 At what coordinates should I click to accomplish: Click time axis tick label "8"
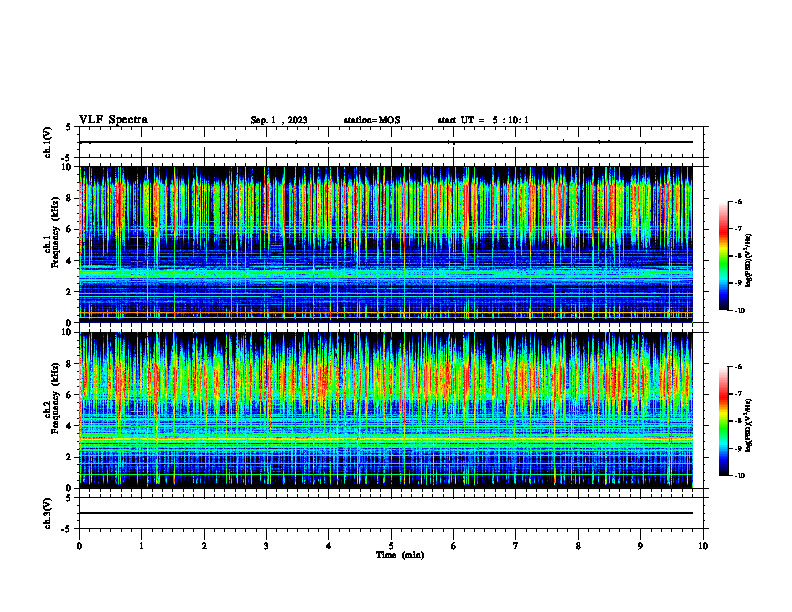coord(578,546)
